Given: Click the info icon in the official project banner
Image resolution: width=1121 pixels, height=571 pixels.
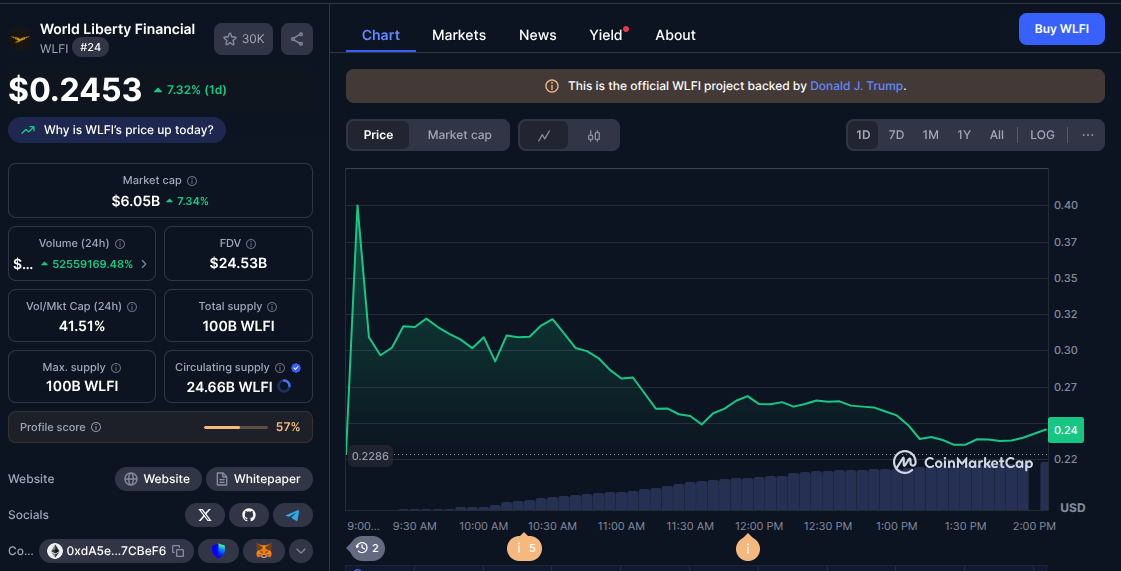Looking at the screenshot, I should (552, 86).
